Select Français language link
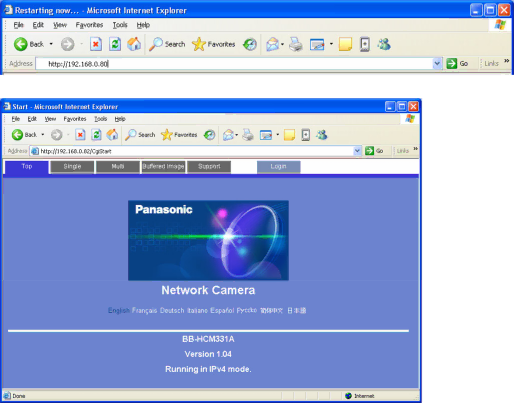The width and height of the screenshot is (514, 403). tap(144, 310)
